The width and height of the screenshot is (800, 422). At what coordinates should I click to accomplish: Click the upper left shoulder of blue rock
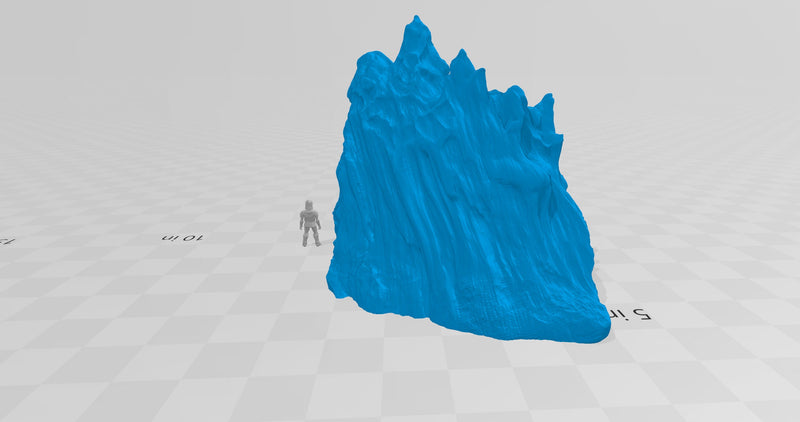coord(362,72)
